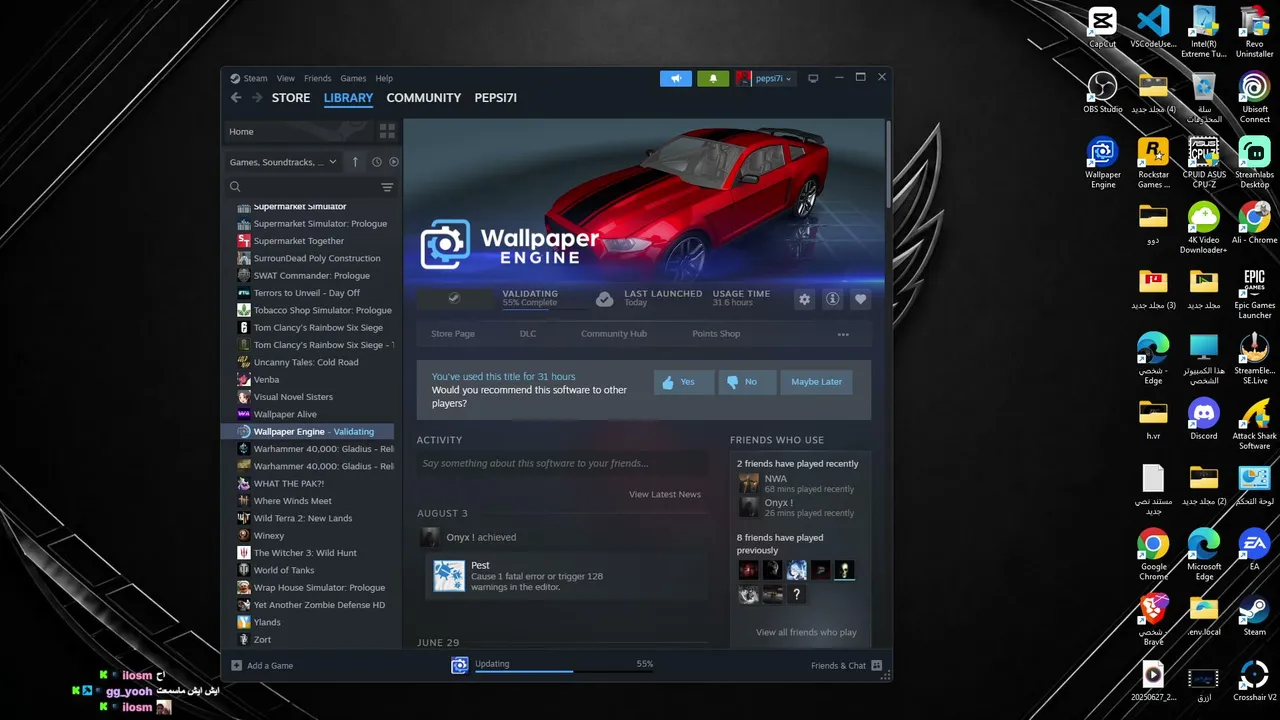Show Wallpaper Engine info panel

tap(832, 299)
